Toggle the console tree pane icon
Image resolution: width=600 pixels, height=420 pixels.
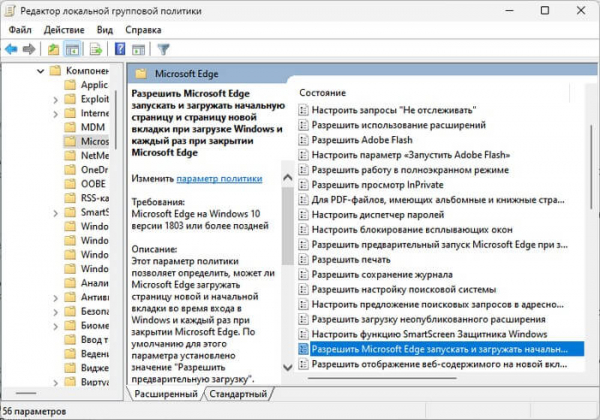point(72,49)
